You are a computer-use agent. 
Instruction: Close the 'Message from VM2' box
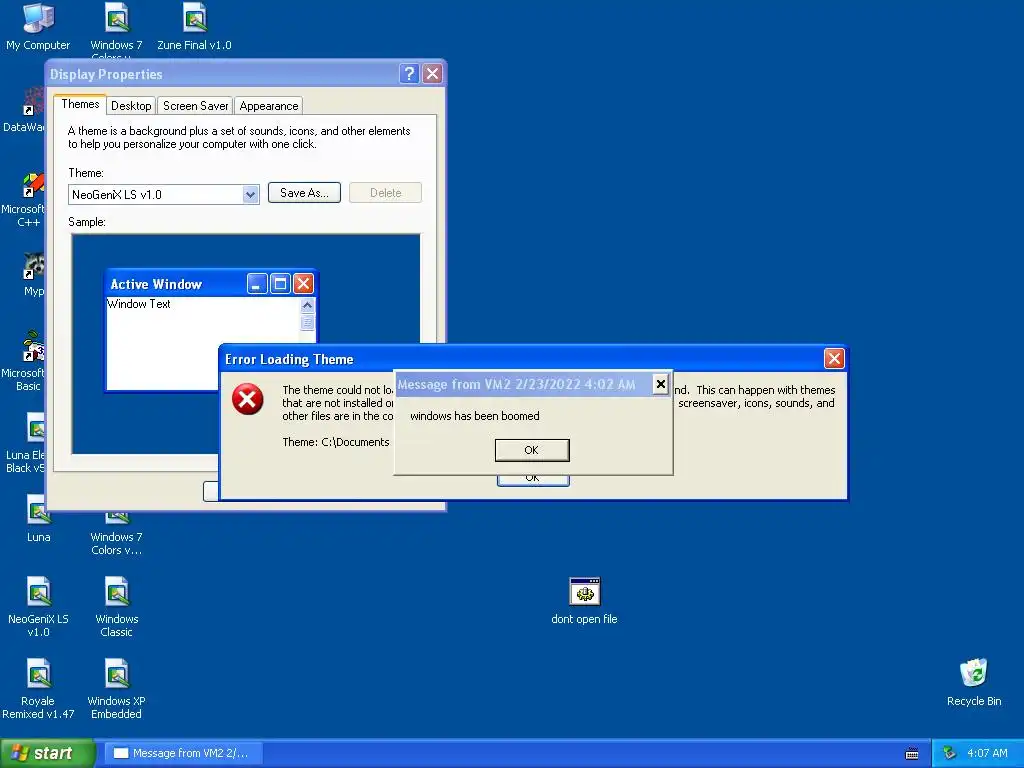[x=660, y=384]
